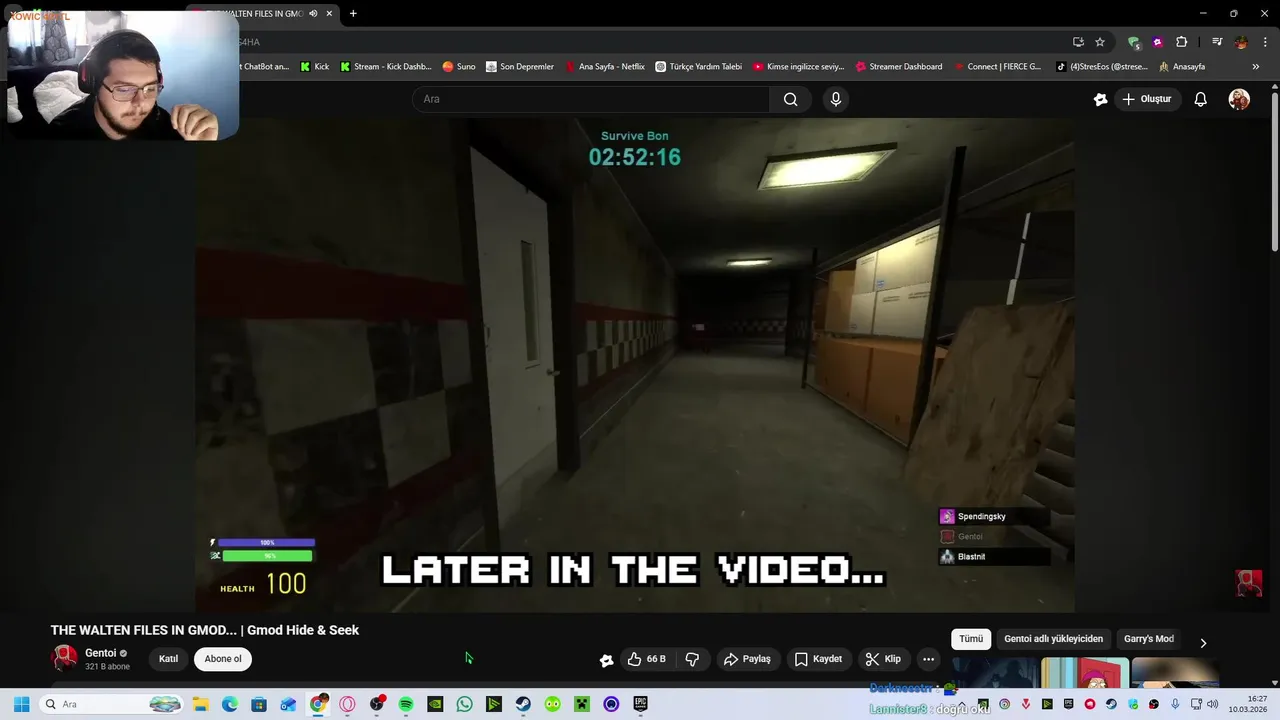Dislike the video with thumbs down
1280x720 pixels.
(x=692, y=659)
